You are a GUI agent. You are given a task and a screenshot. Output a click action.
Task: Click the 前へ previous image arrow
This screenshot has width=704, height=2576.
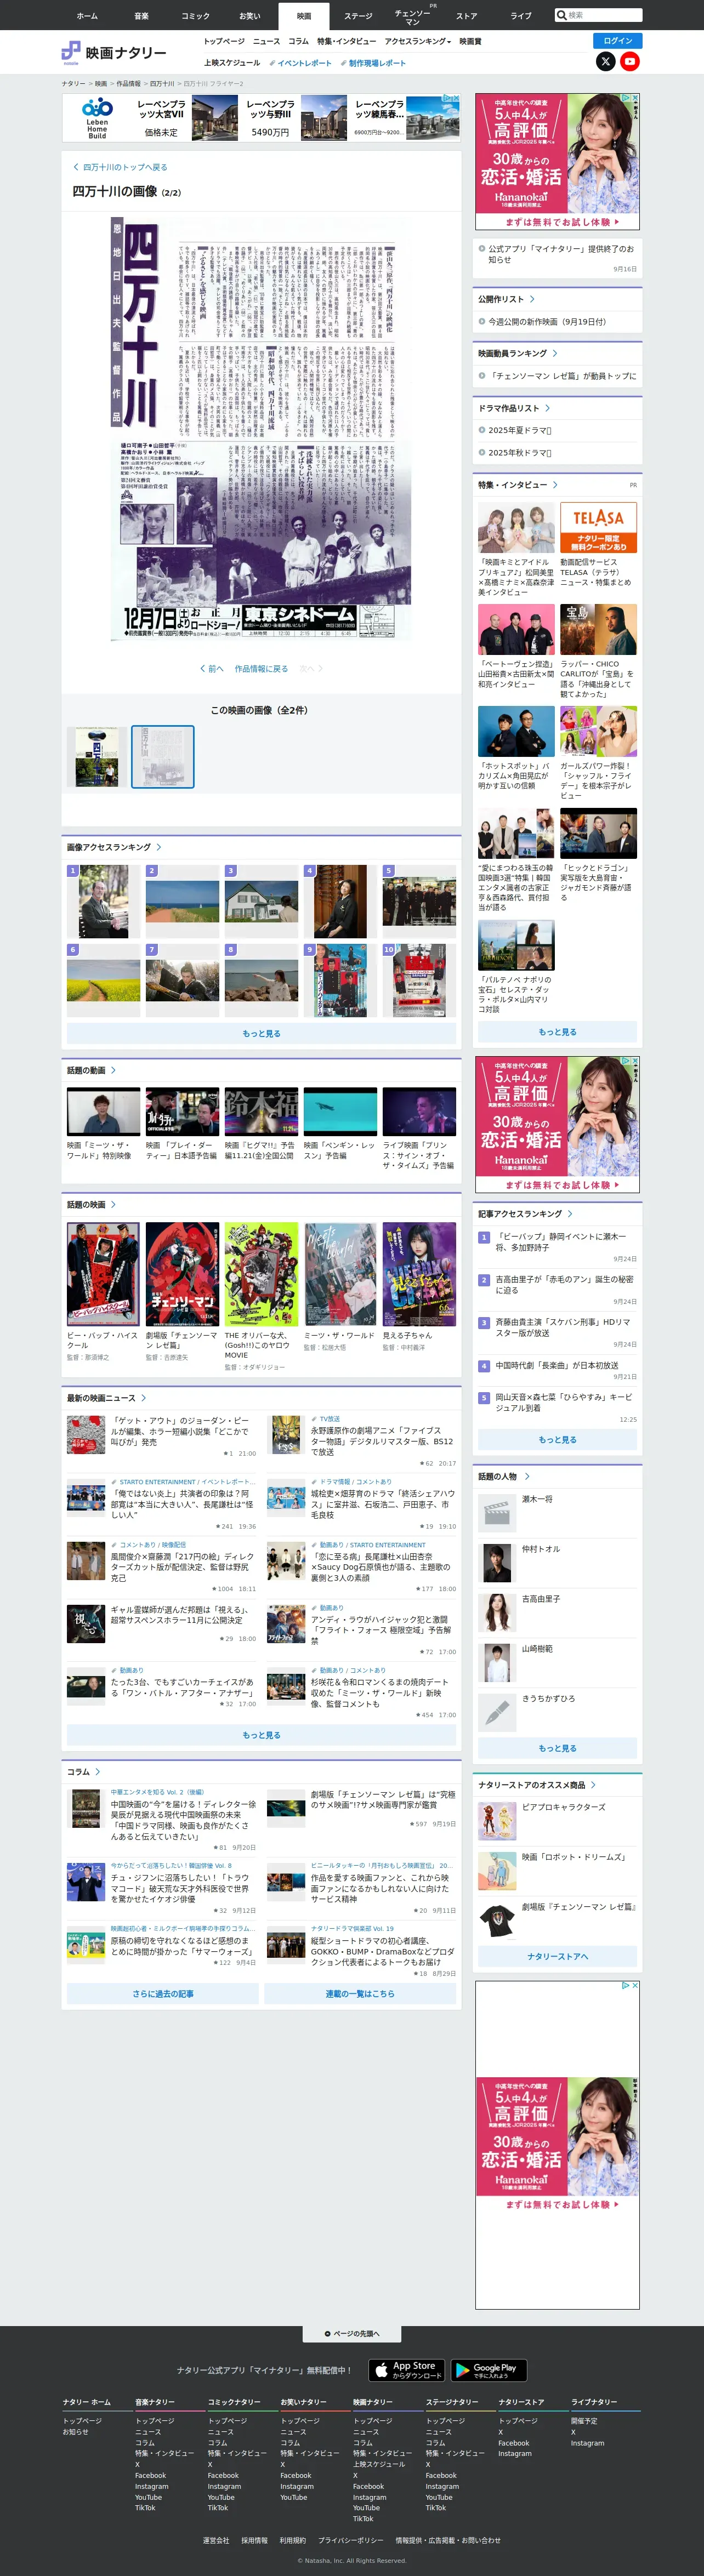pos(212,668)
